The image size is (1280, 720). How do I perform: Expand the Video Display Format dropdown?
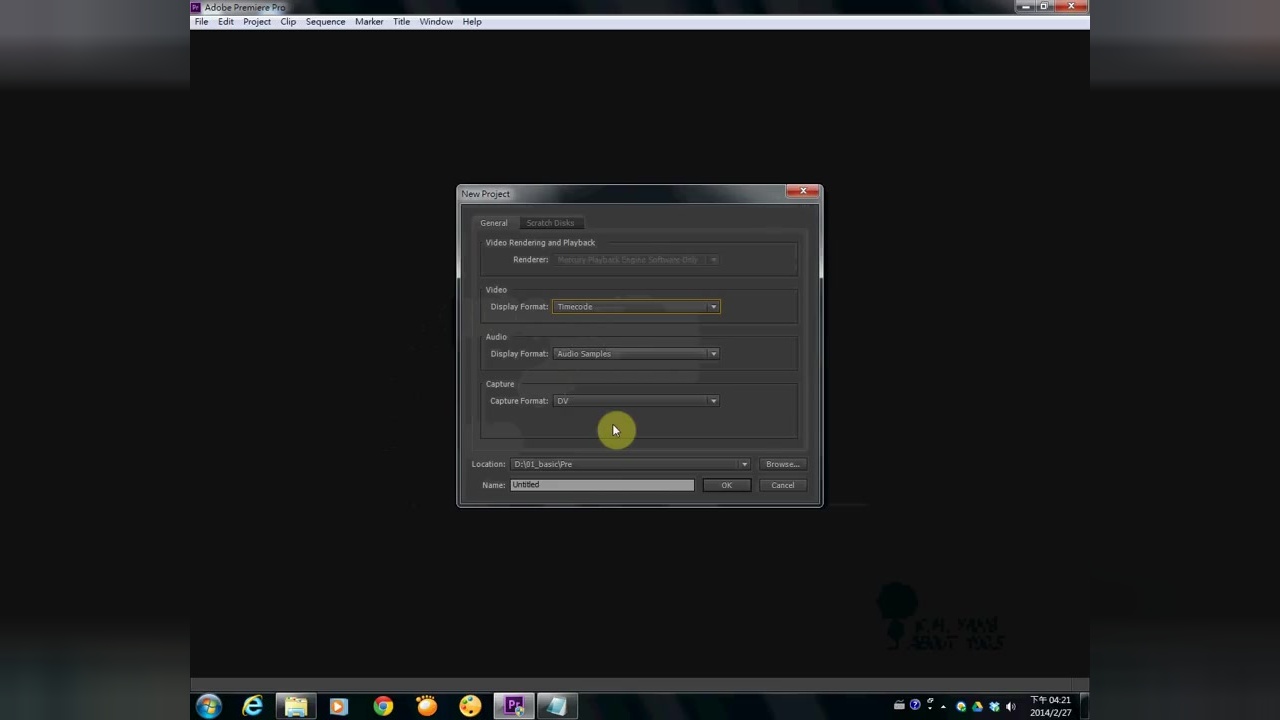[x=713, y=307]
